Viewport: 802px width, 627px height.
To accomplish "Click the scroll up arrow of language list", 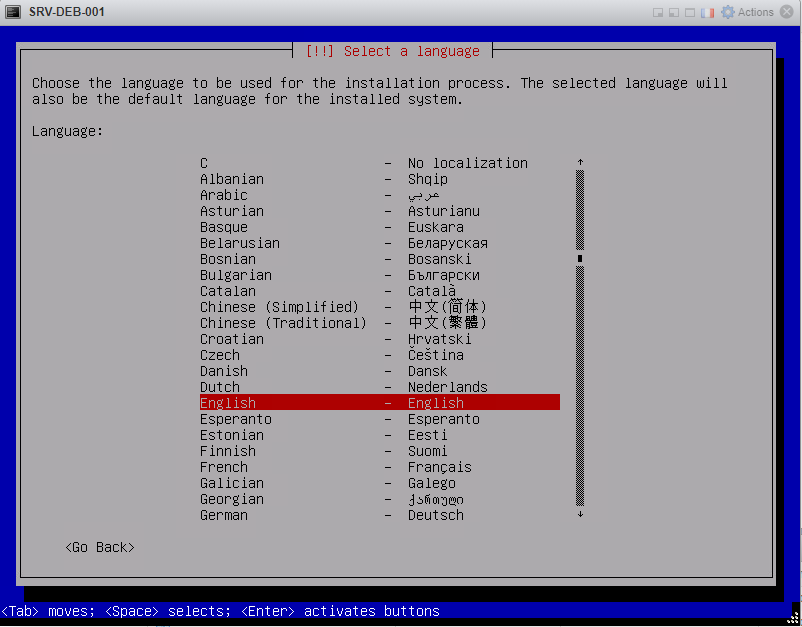I will pos(580,162).
